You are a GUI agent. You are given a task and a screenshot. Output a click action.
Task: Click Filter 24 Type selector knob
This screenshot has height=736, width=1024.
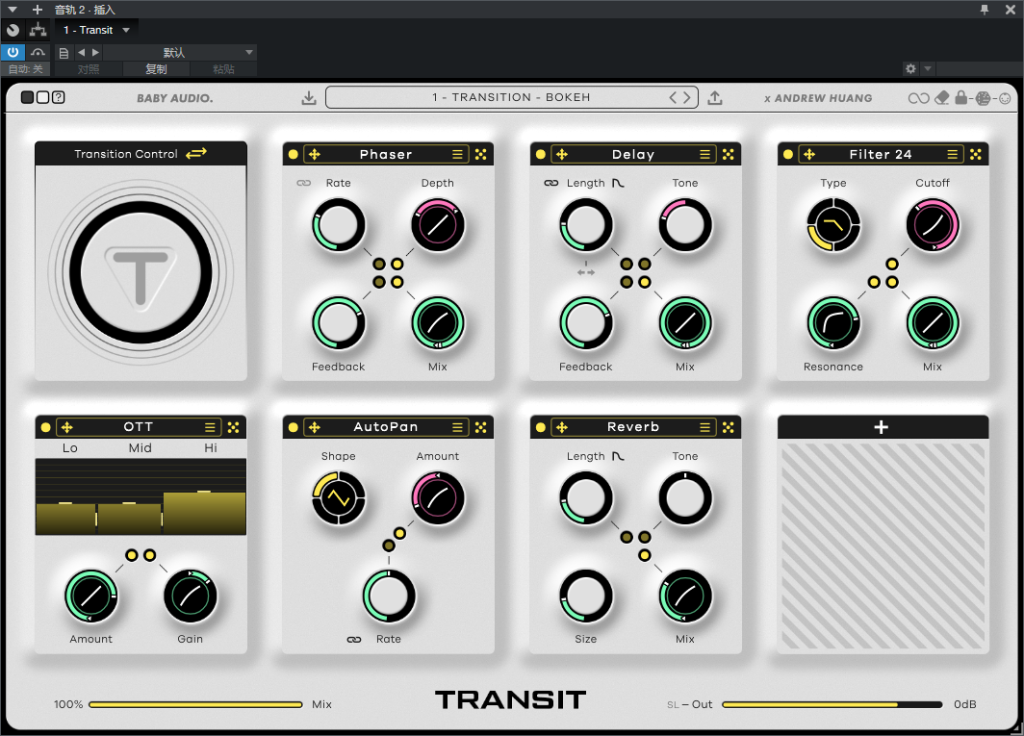[x=833, y=225]
